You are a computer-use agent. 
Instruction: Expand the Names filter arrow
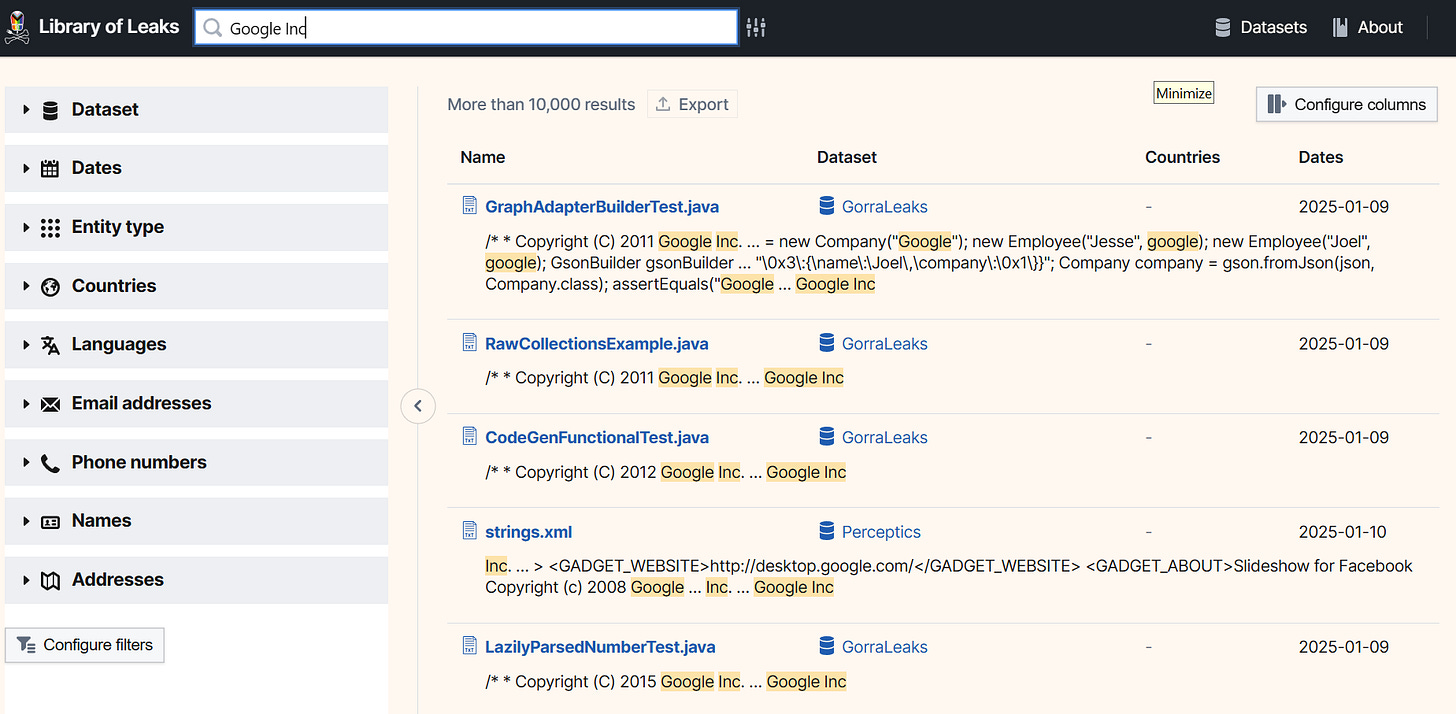click(x=26, y=522)
